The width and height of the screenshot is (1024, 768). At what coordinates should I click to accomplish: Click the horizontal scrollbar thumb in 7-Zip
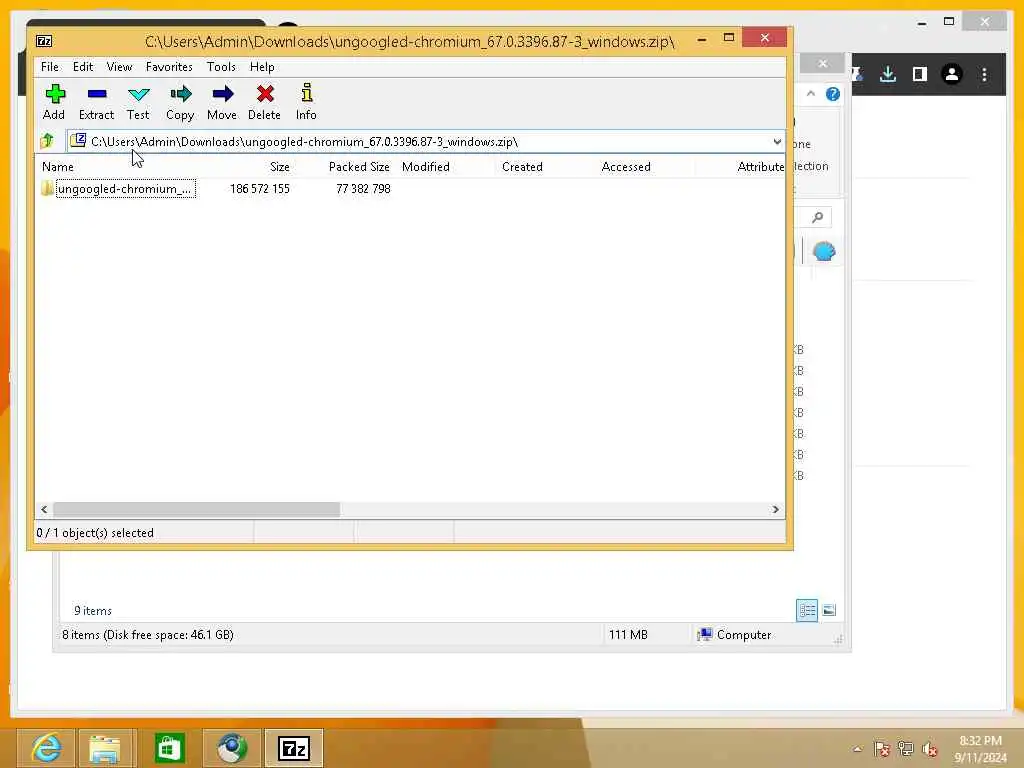point(196,509)
